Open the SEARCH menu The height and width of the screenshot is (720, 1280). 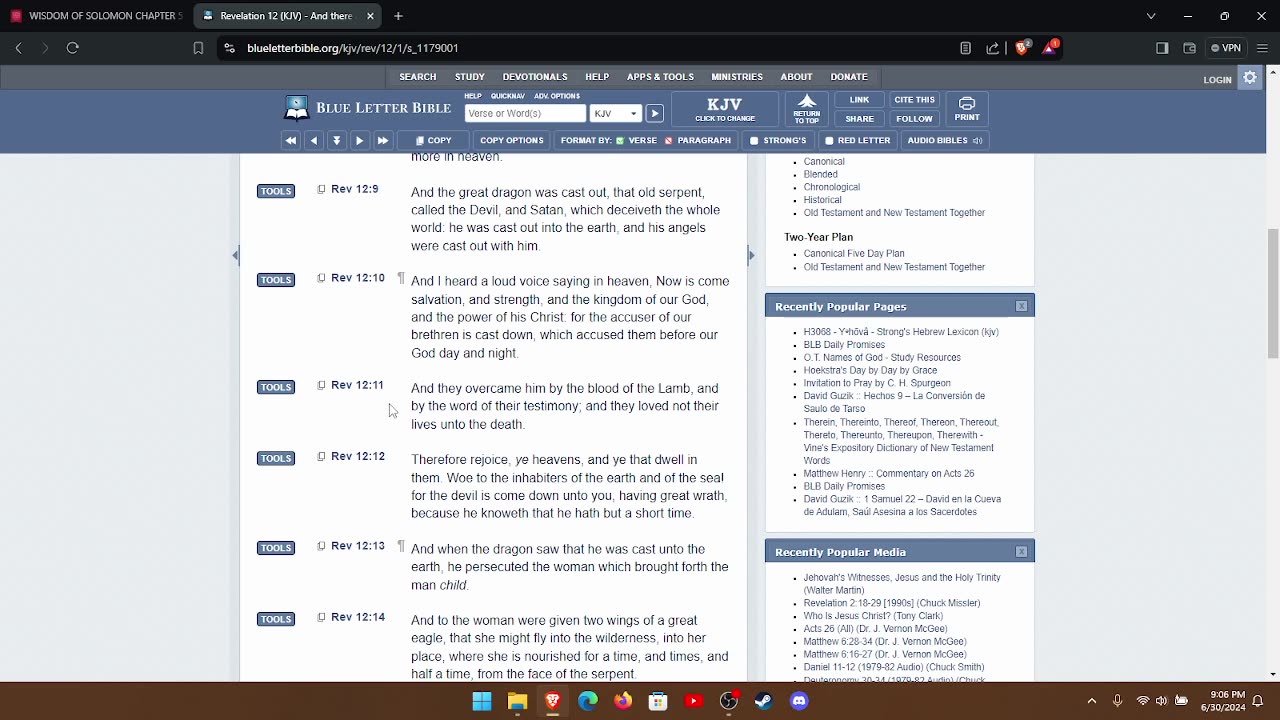(x=418, y=77)
